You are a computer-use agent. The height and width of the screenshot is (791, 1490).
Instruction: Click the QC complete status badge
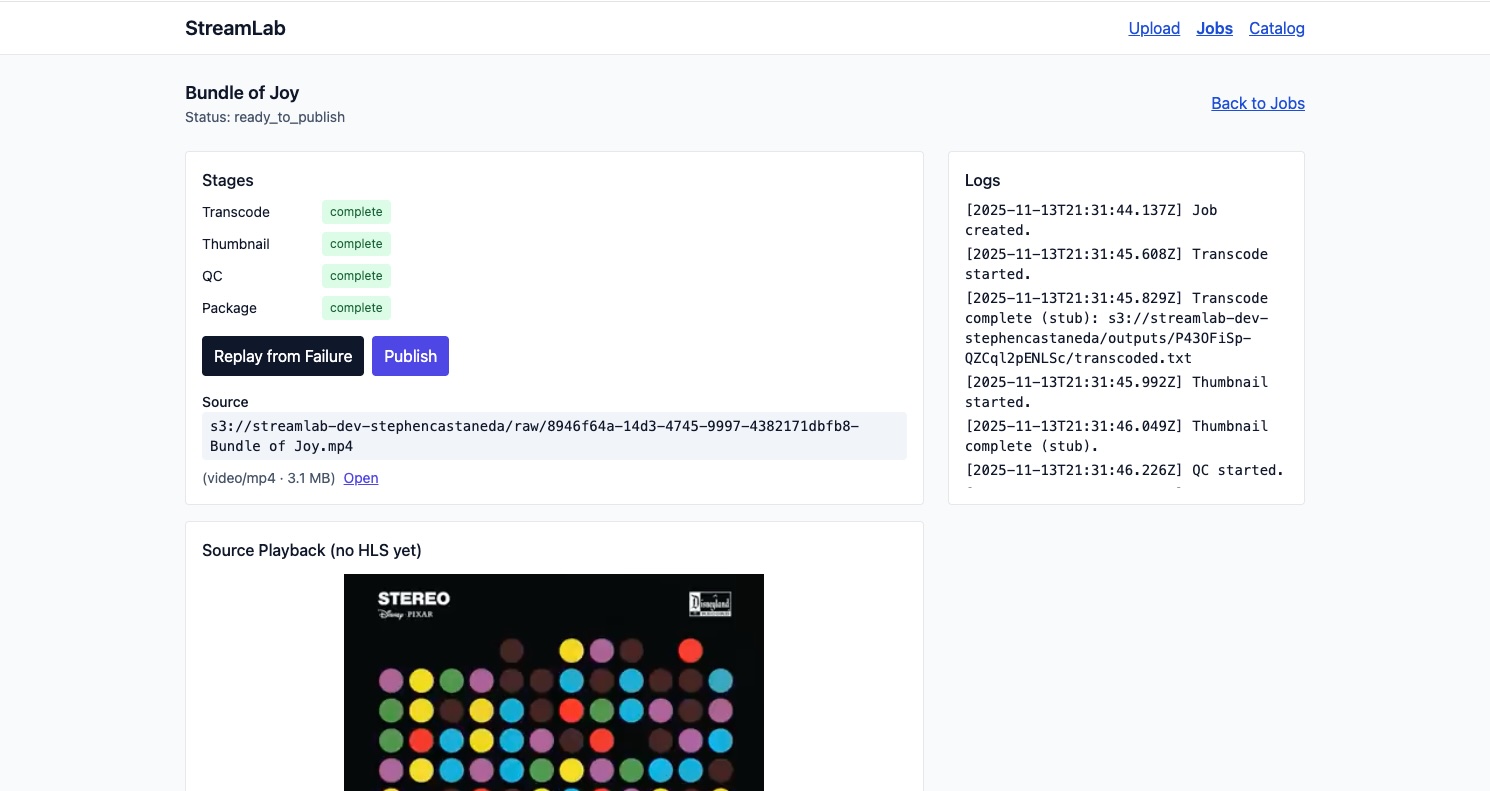[x=356, y=276]
